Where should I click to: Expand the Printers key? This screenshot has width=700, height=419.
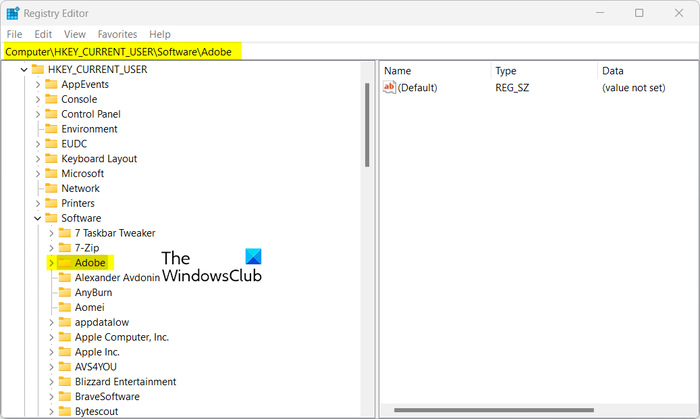click(38, 203)
